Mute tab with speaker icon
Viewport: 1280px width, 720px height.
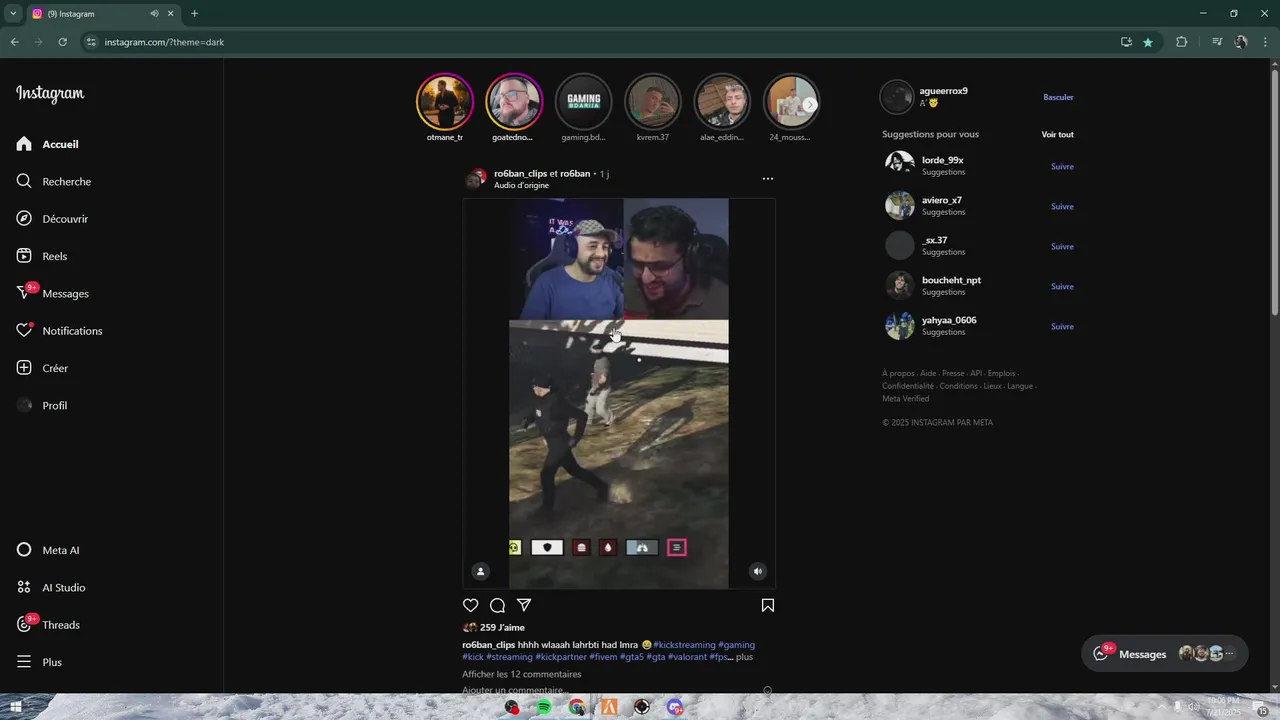[x=154, y=14]
